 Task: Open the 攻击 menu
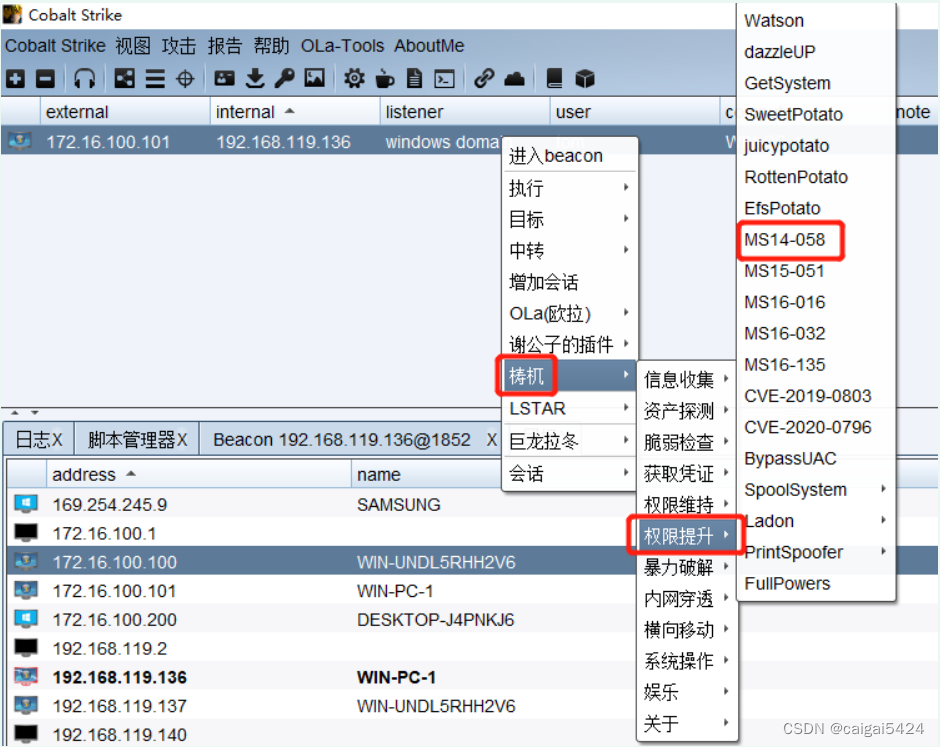pos(179,46)
